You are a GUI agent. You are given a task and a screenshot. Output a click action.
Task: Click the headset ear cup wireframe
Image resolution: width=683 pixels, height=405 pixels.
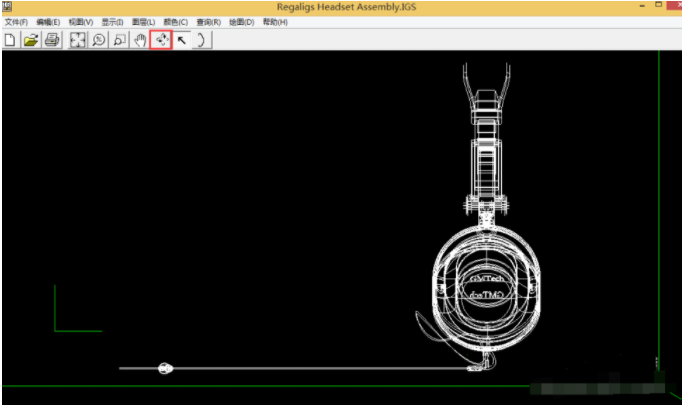pyautogui.click(x=487, y=287)
